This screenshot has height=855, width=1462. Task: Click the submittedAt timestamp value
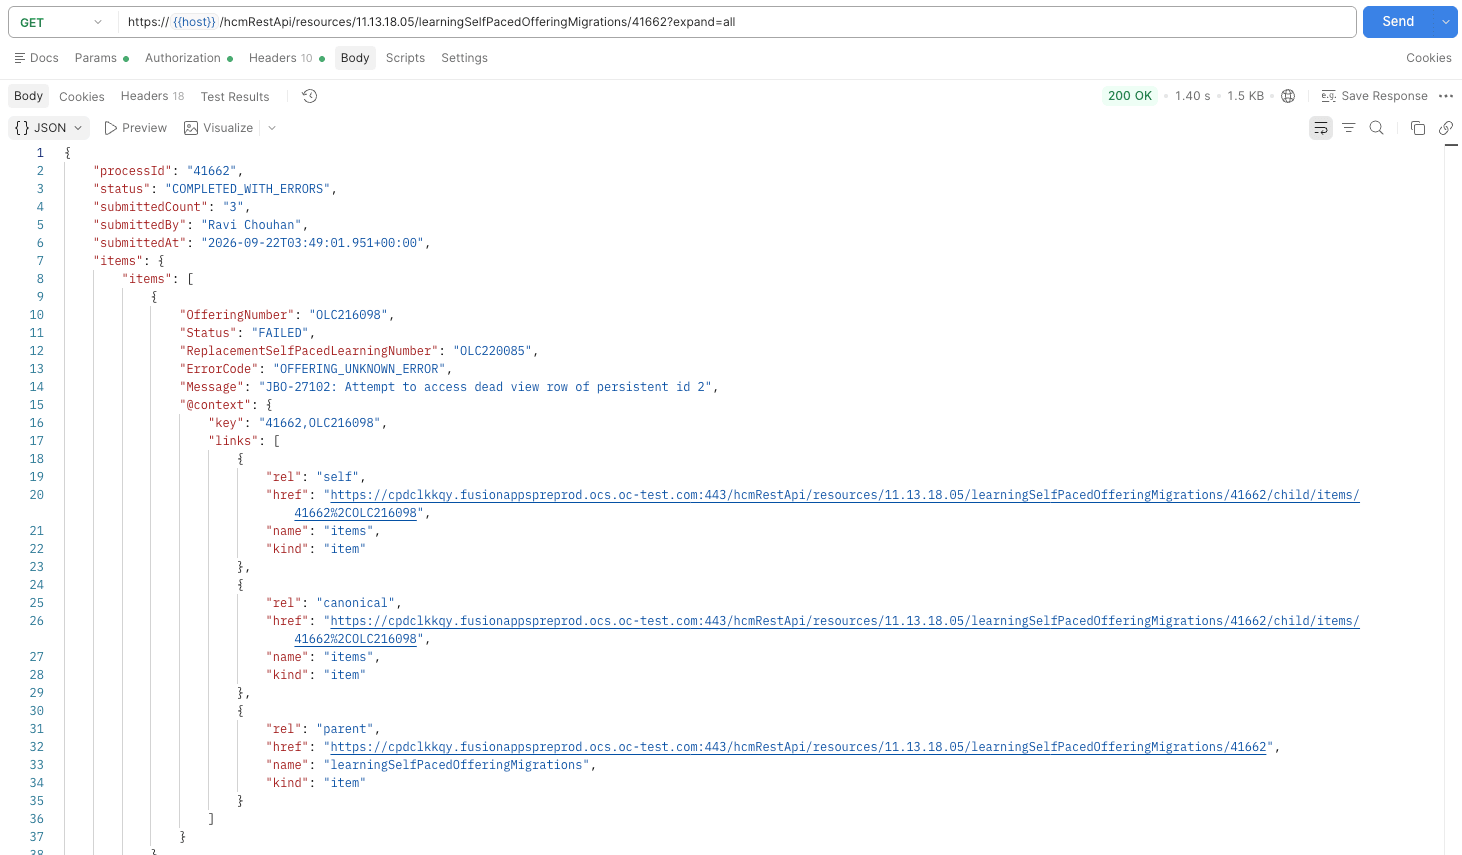314,243
